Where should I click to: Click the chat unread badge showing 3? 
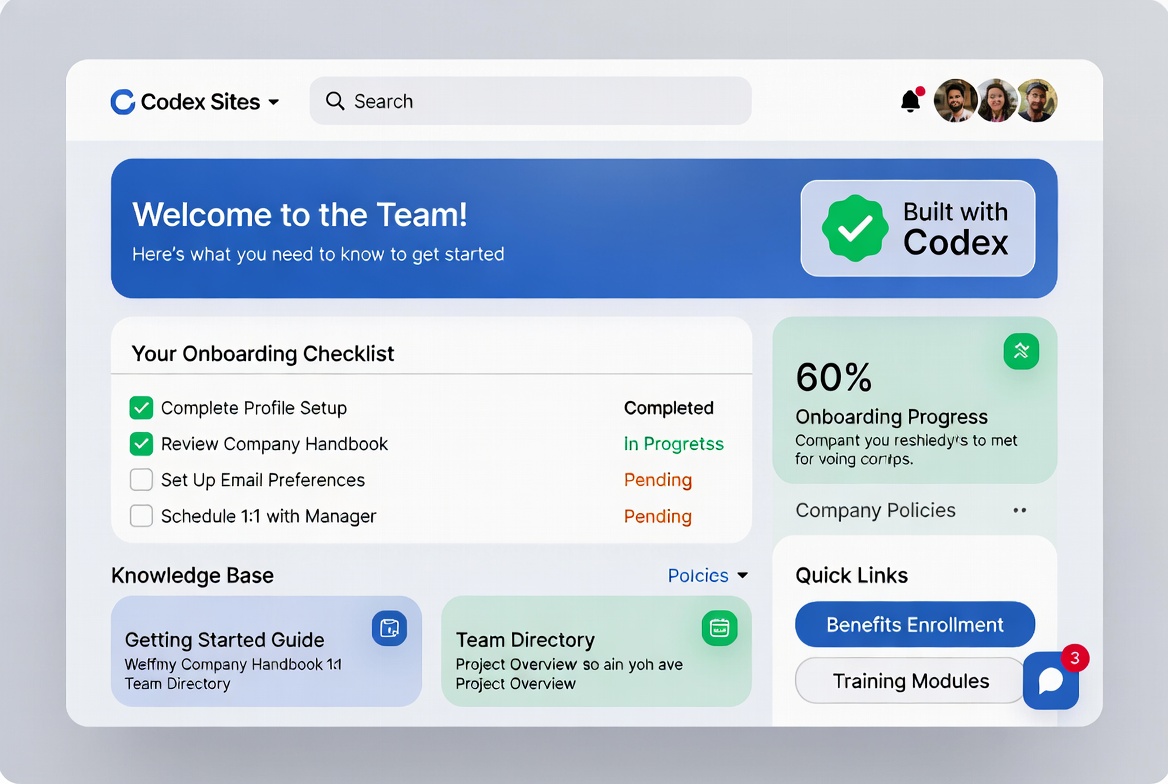pos(1075,658)
